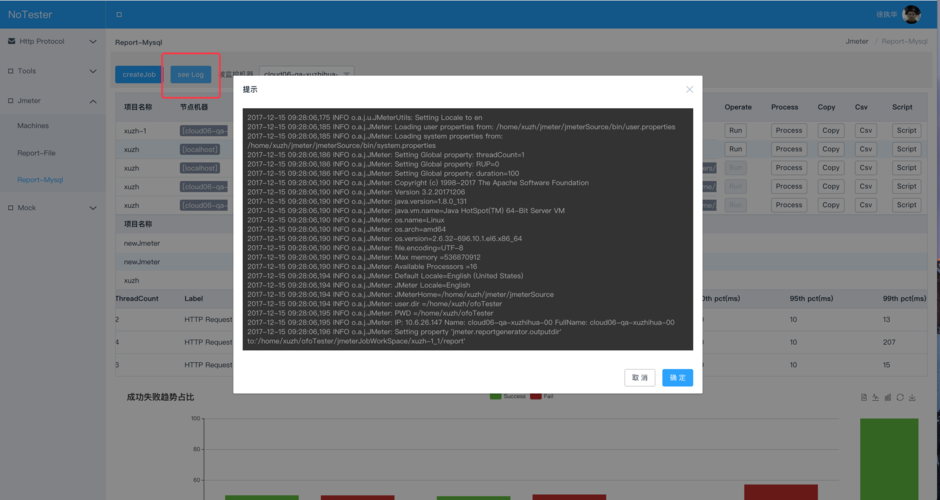Expand Http Protocol menu chevron

93,41
